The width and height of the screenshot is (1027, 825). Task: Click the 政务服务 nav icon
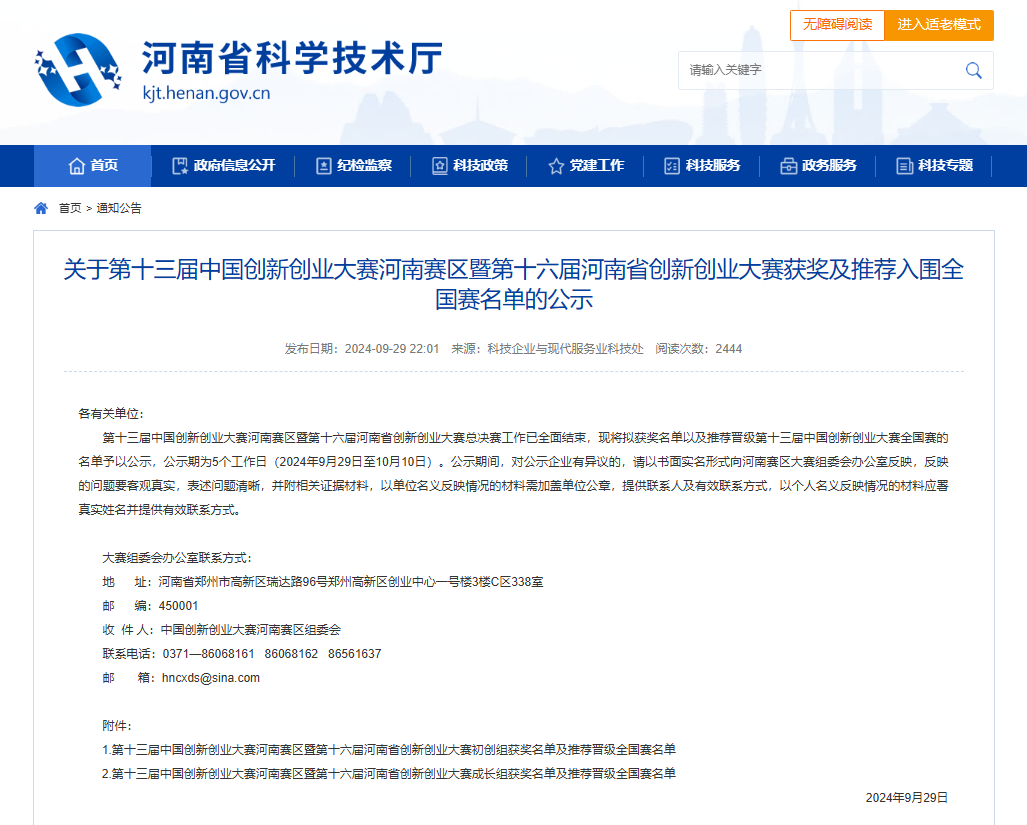point(788,166)
